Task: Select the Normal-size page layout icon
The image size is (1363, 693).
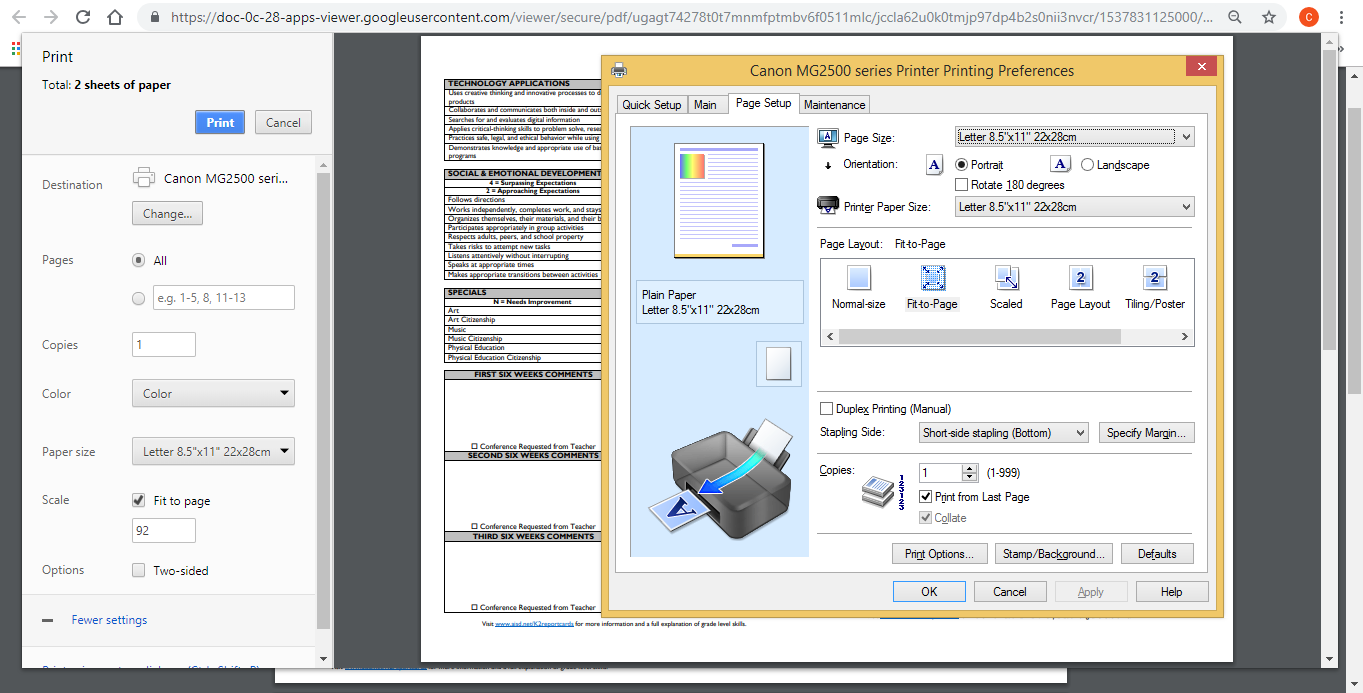Action: pos(858,279)
